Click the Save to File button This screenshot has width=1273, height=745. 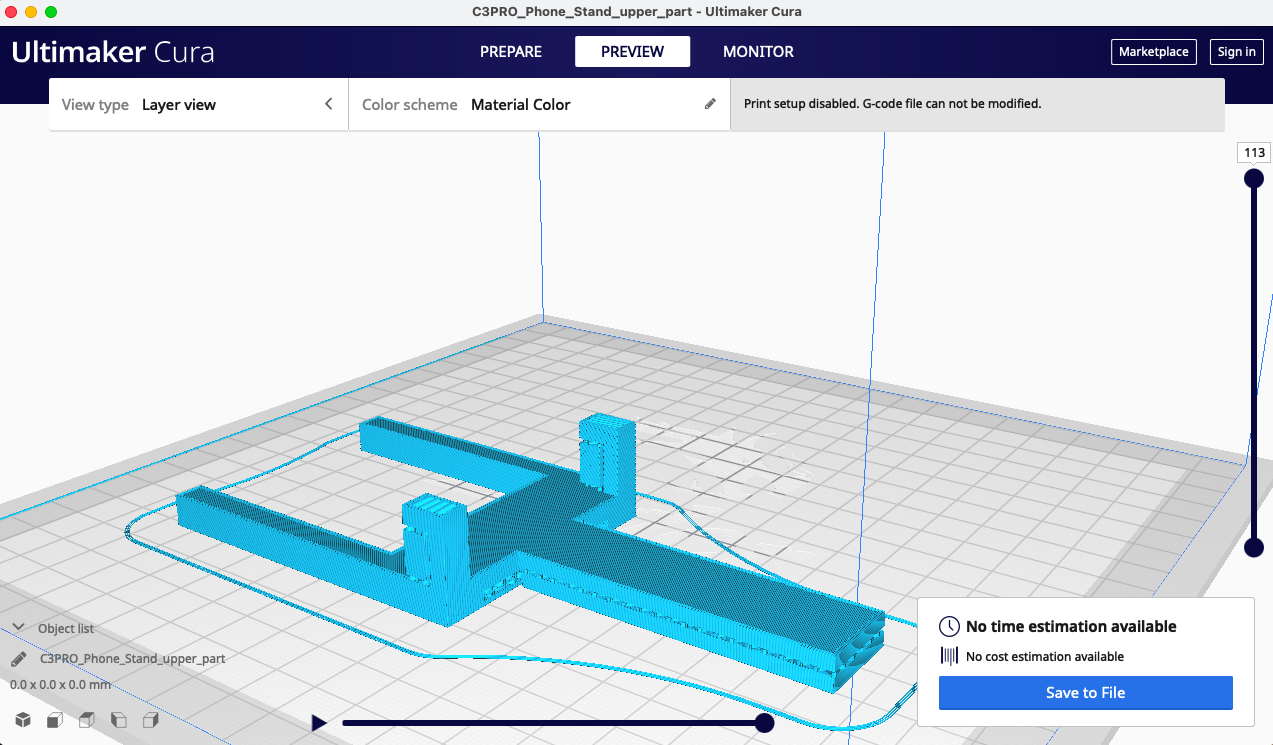(x=1085, y=692)
